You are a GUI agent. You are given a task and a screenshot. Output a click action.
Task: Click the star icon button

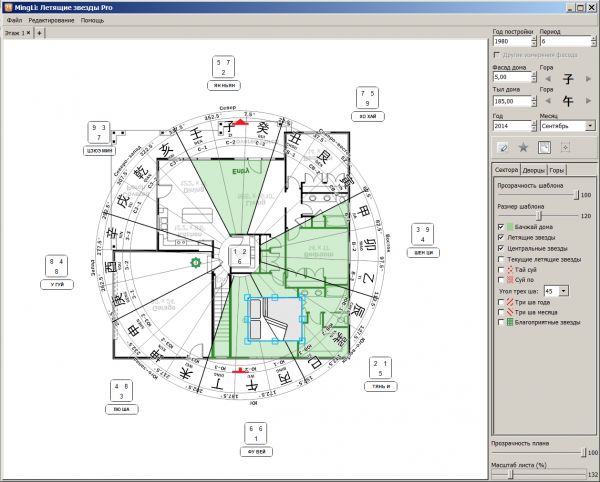click(523, 148)
